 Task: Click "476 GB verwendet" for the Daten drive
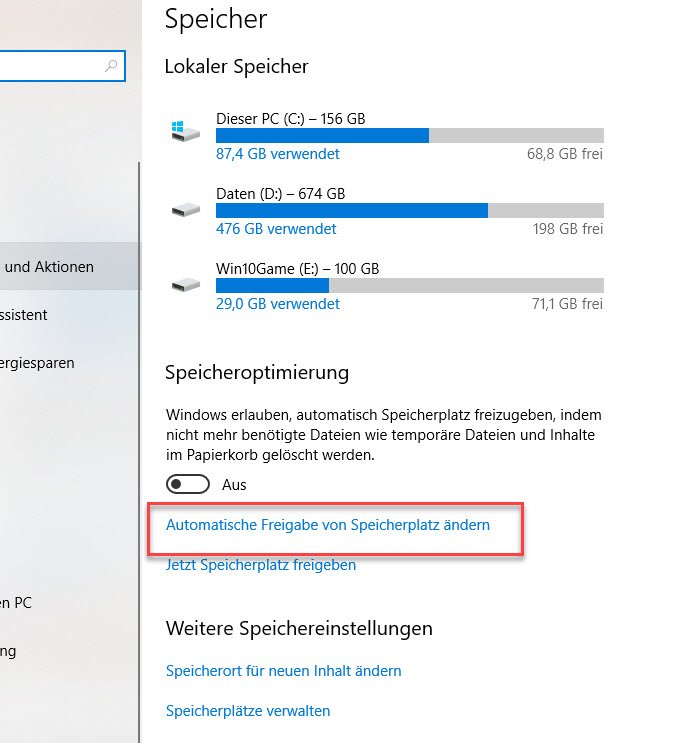coord(276,229)
